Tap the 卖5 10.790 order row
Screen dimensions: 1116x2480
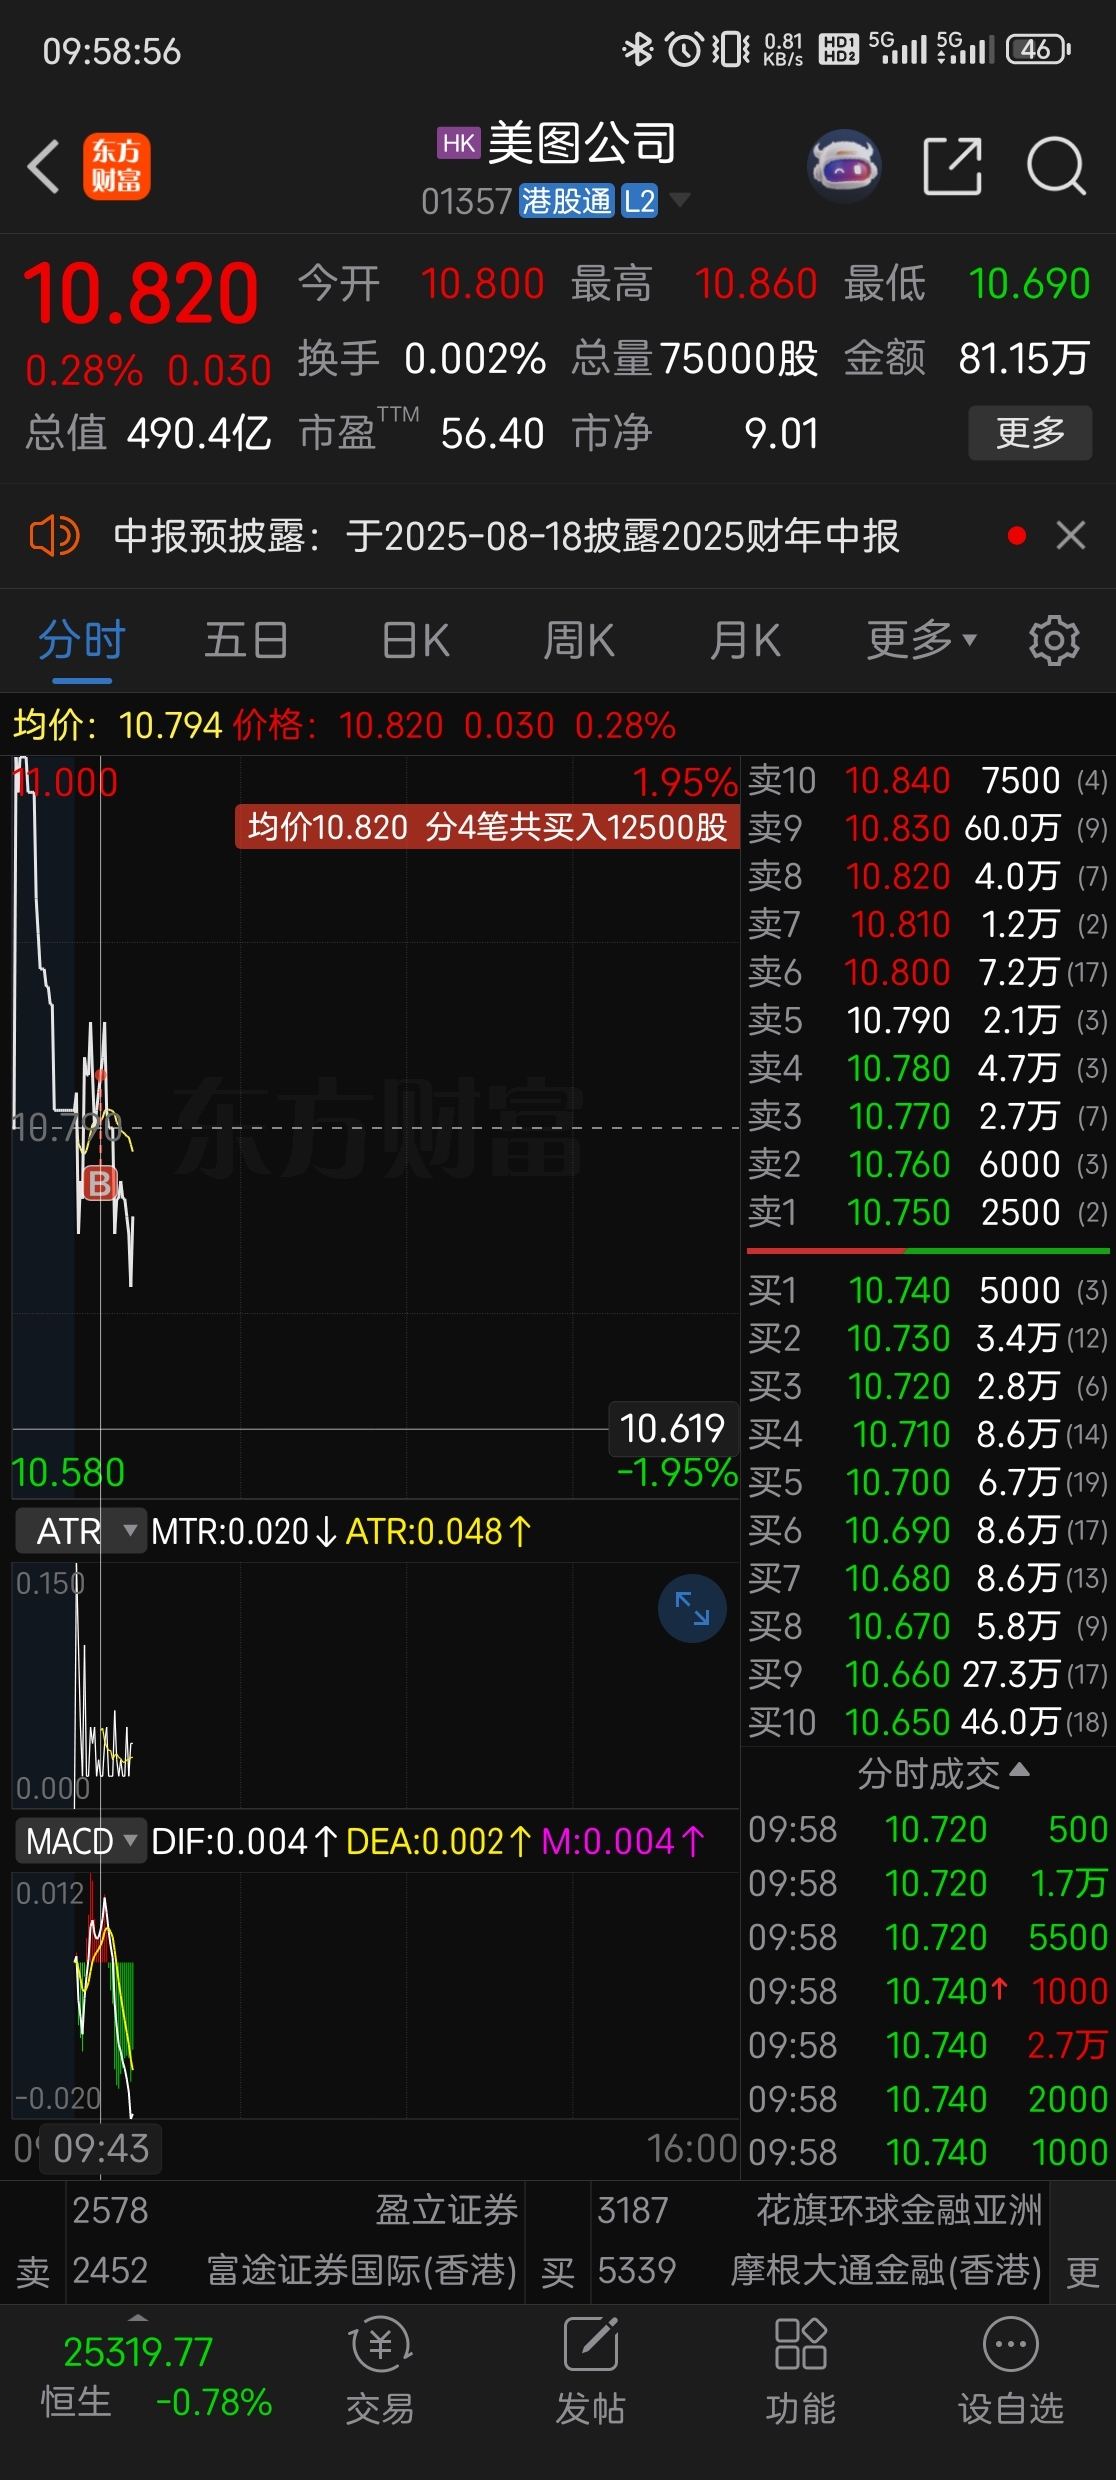[x=928, y=1020]
